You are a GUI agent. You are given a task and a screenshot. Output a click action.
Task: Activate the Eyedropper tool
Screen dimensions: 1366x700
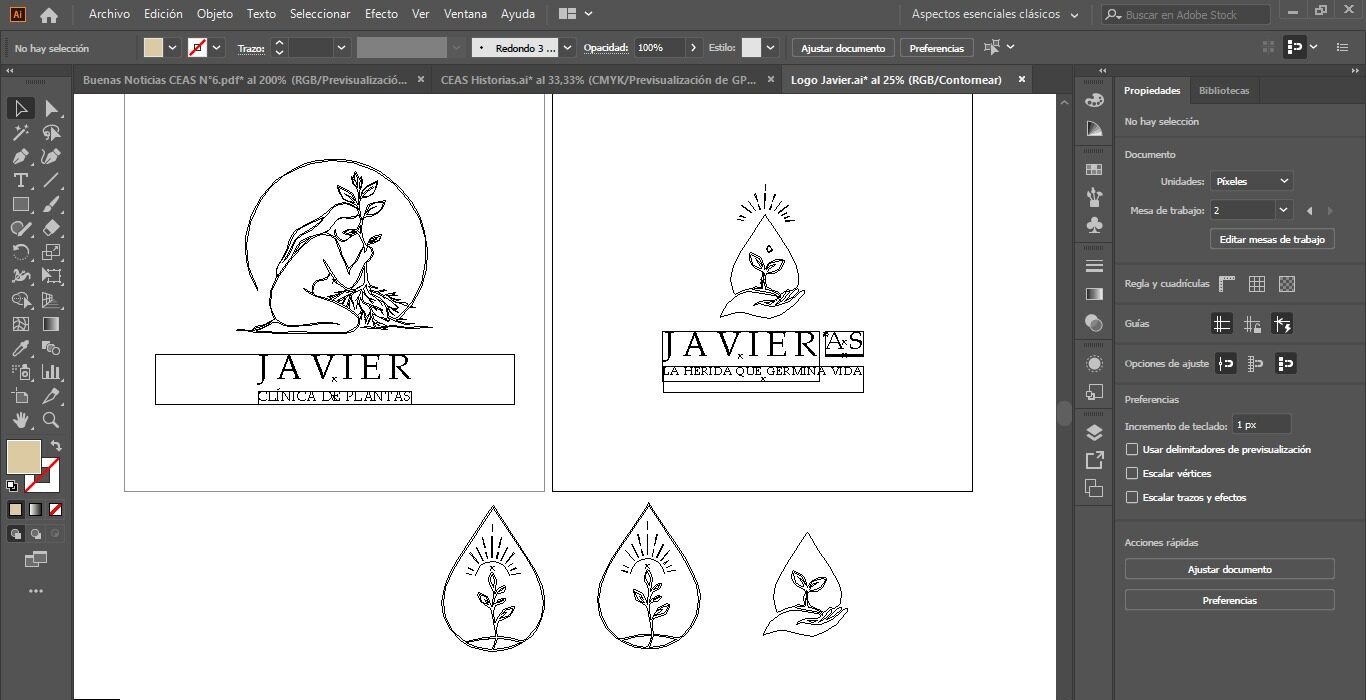click(x=20, y=348)
